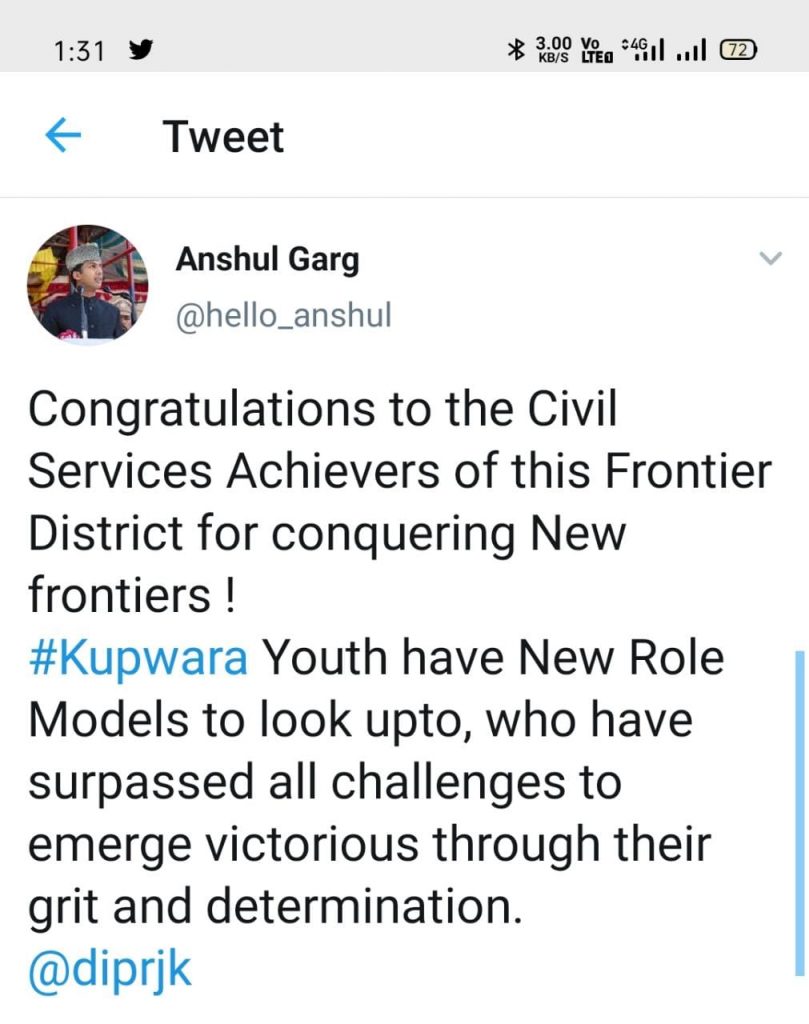Tap the Twitter bird notification icon
809x1024 pixels.
tap(142, 50)
